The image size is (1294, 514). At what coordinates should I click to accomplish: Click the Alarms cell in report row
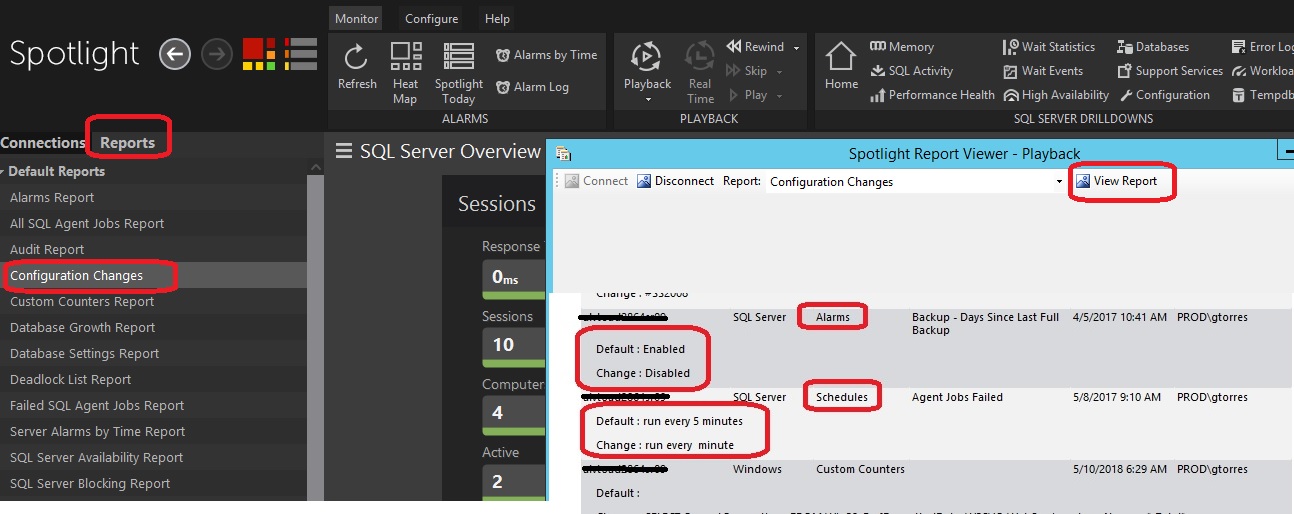pyautogui.click(x=833, y=317)
